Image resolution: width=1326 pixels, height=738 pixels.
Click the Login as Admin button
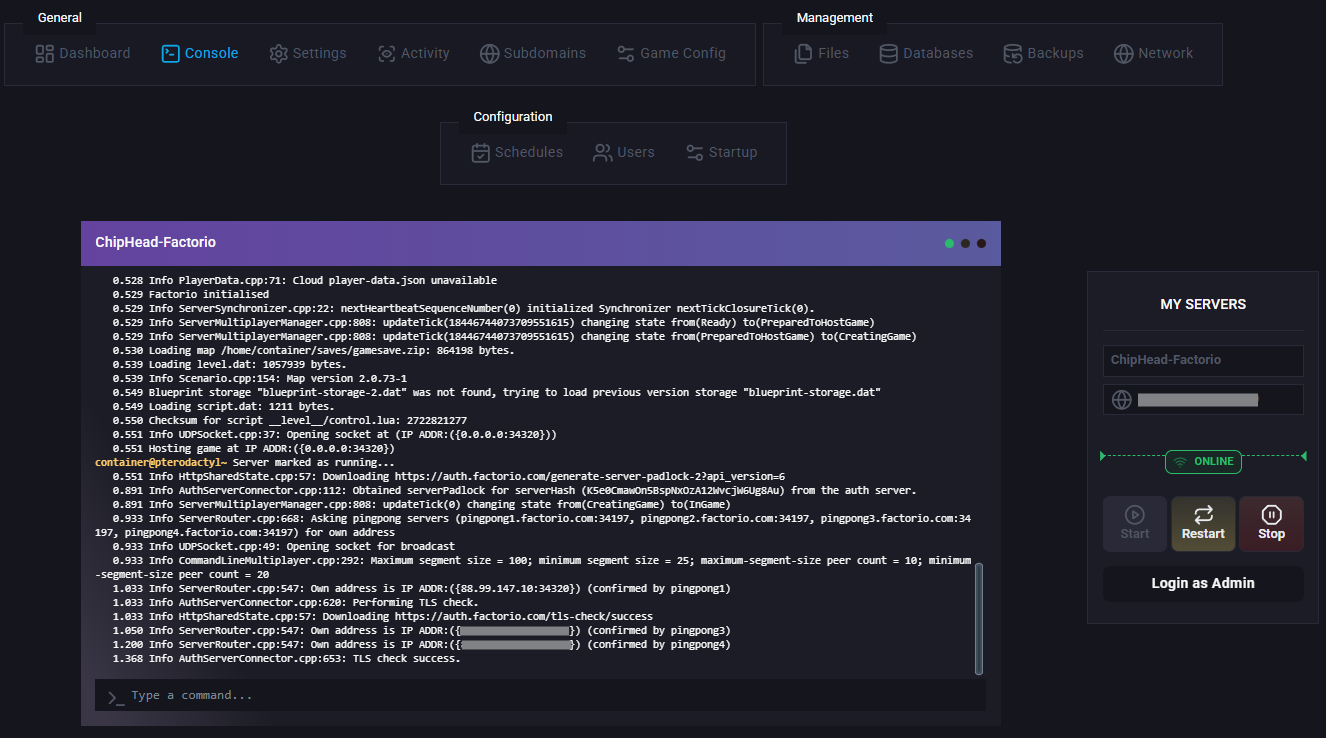1203,584
